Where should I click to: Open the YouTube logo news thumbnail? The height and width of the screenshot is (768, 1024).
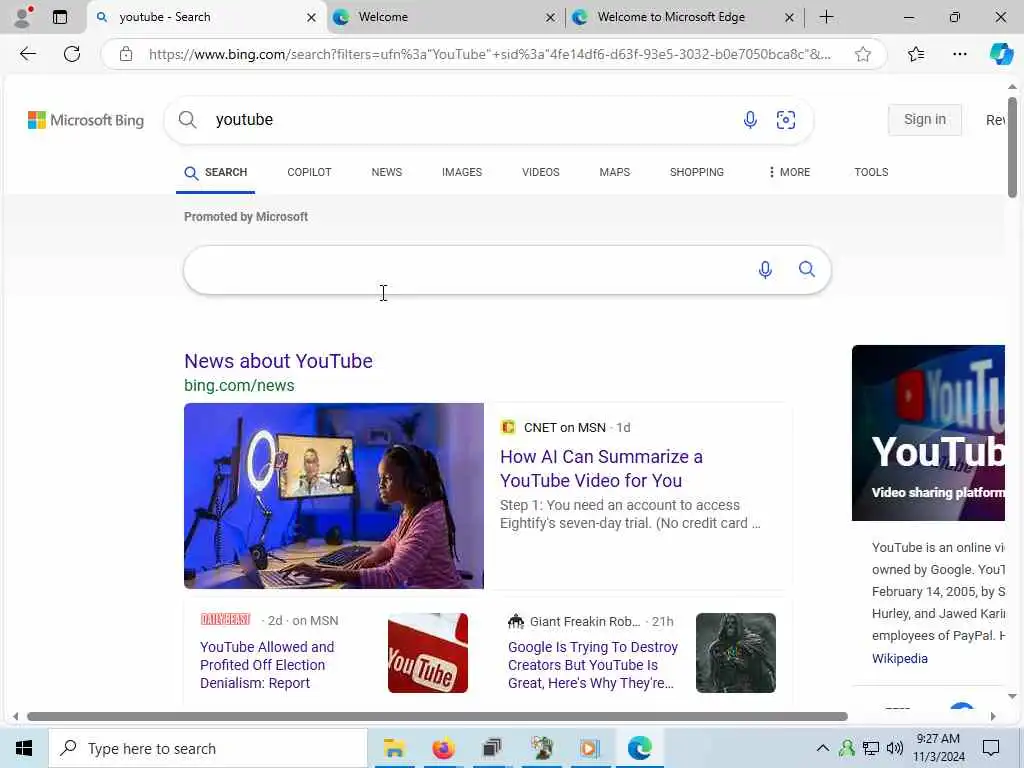click(x=428, y=652)
